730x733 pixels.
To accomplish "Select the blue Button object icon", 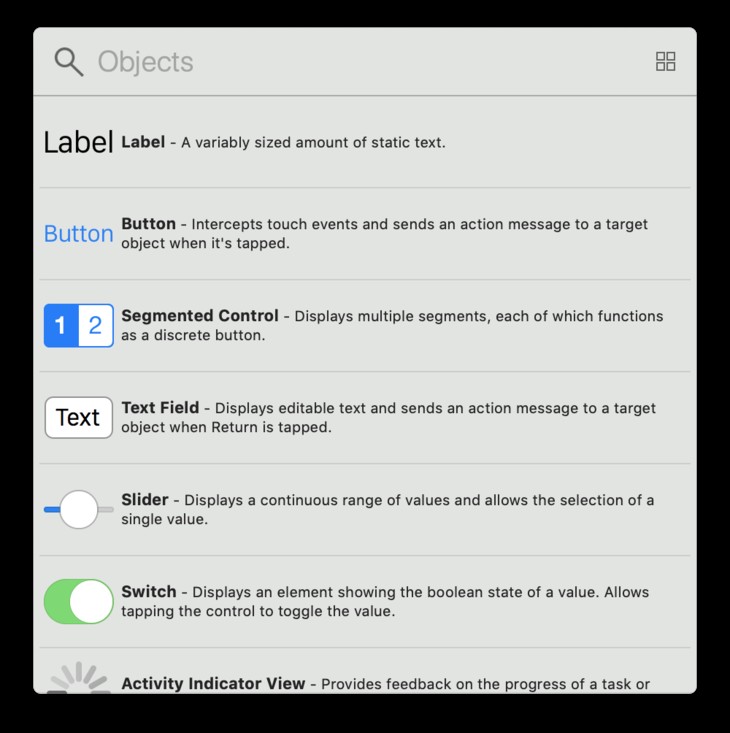I will pyautogui.click(x=79, y=233).
